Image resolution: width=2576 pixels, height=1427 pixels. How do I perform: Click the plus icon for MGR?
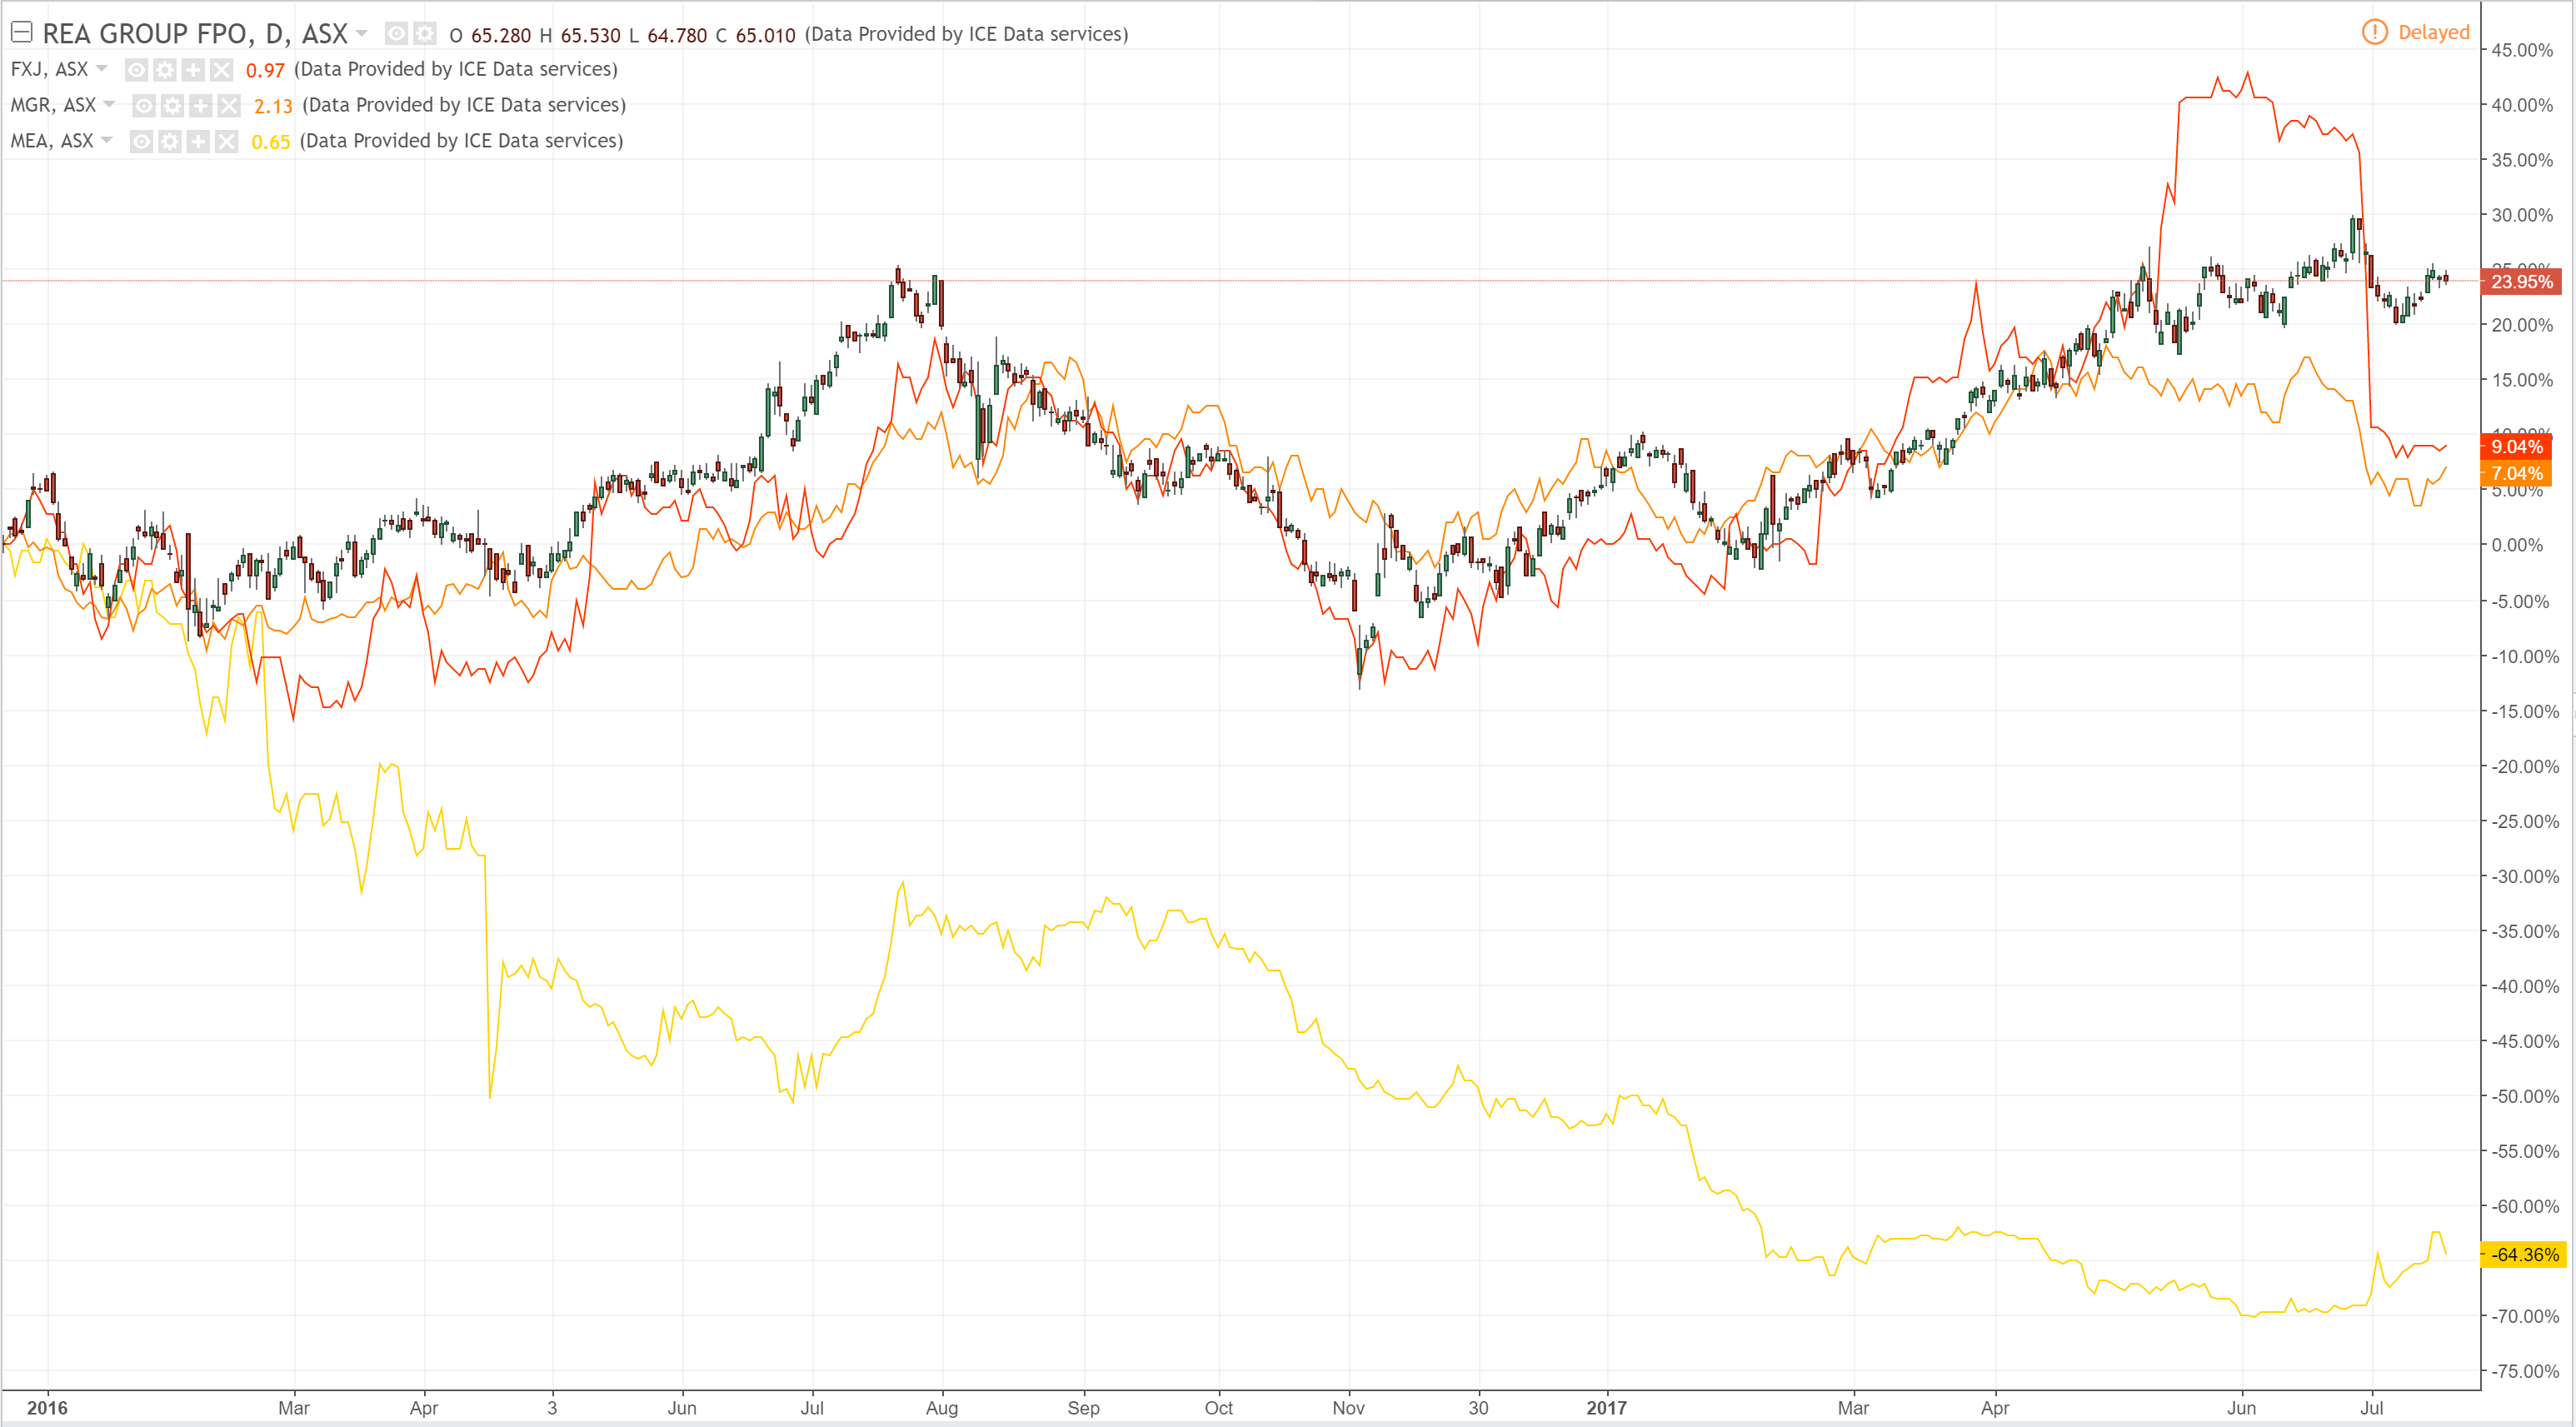[200, 106]
